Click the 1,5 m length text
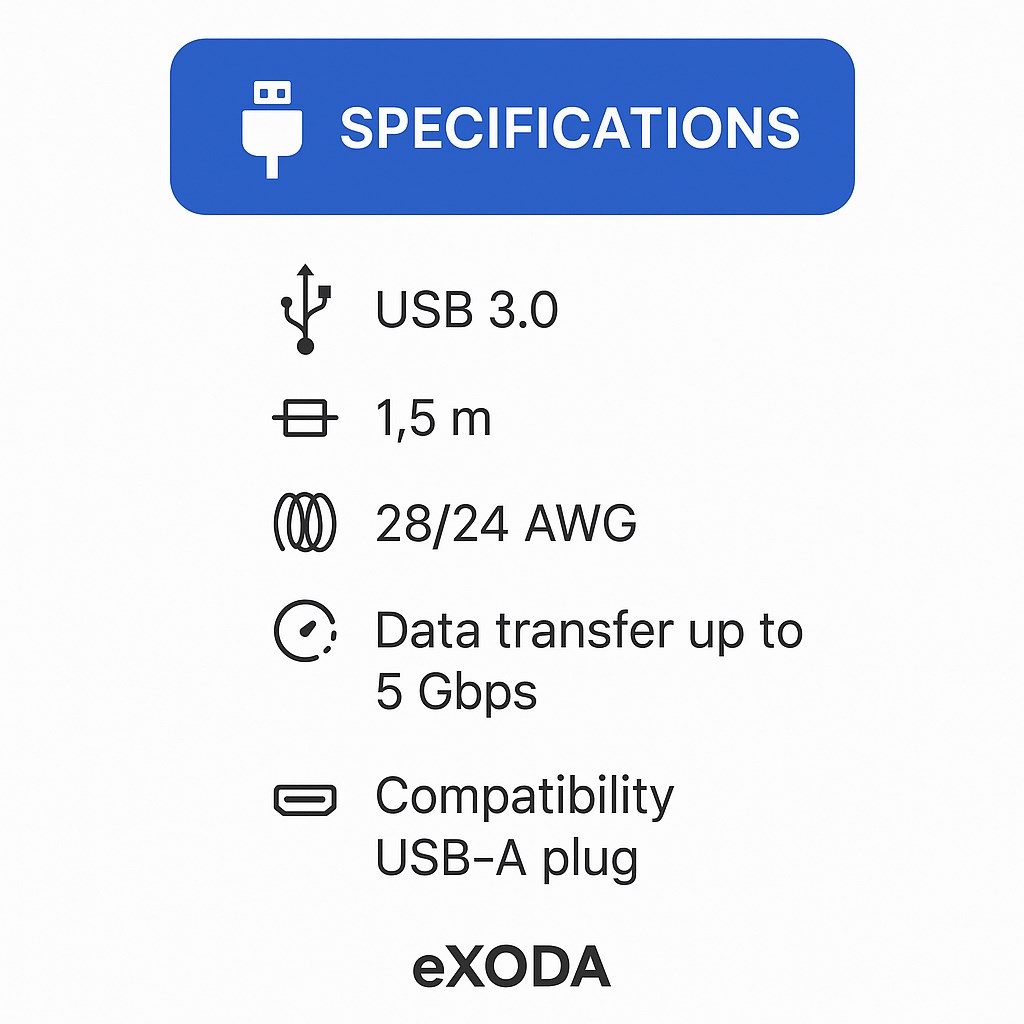1024x1024 pixels. click(x=433, y=419)
